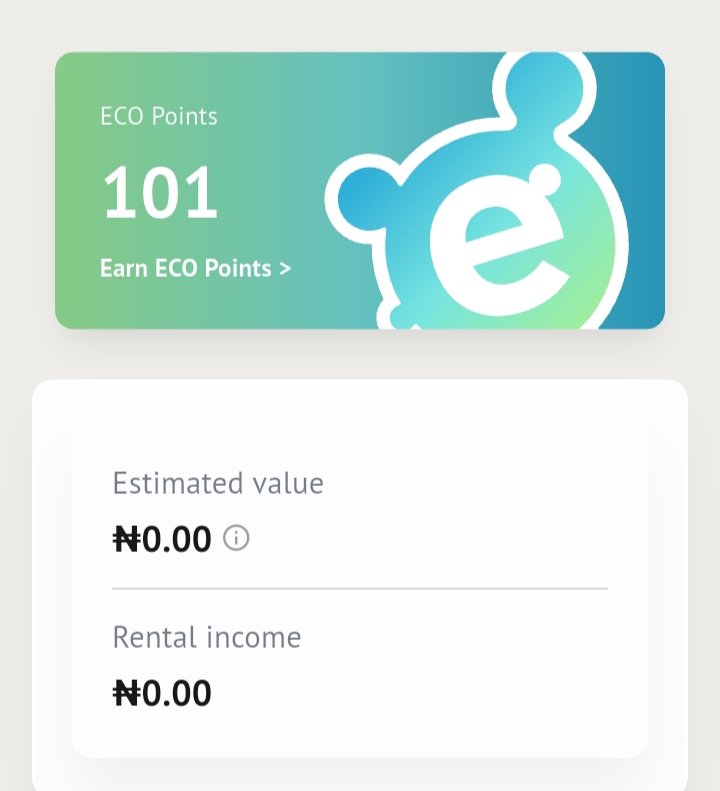Tap the Rental income ₦0.00 amount
This screenshot has width=720, height=791.
pyautogui.click(x=162, y=694)
